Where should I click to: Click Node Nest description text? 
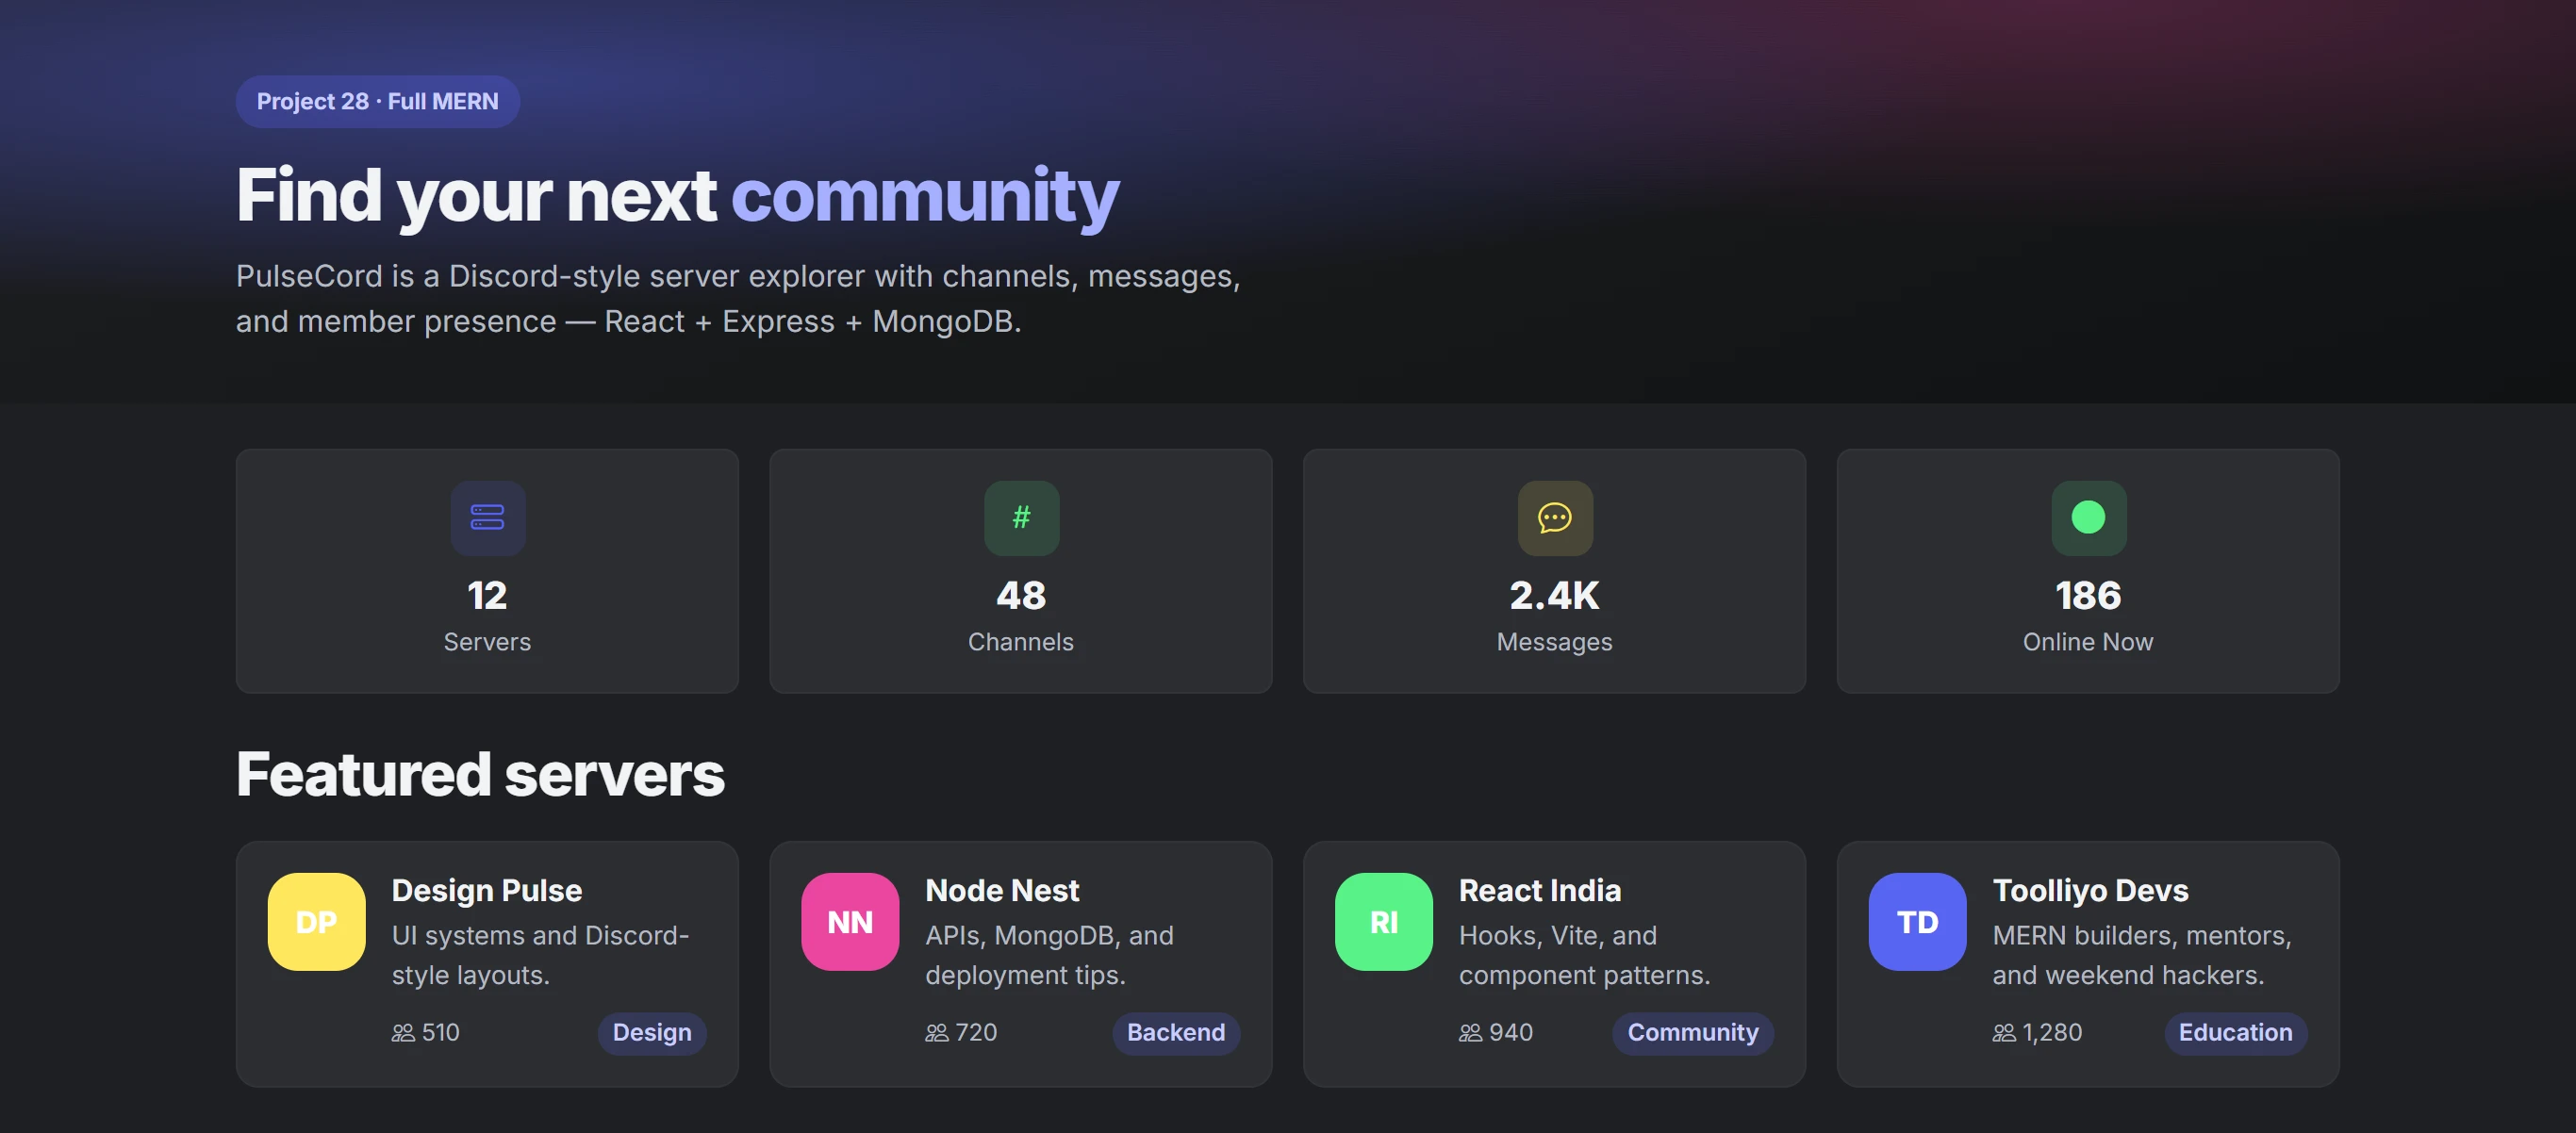(1049, 955)
